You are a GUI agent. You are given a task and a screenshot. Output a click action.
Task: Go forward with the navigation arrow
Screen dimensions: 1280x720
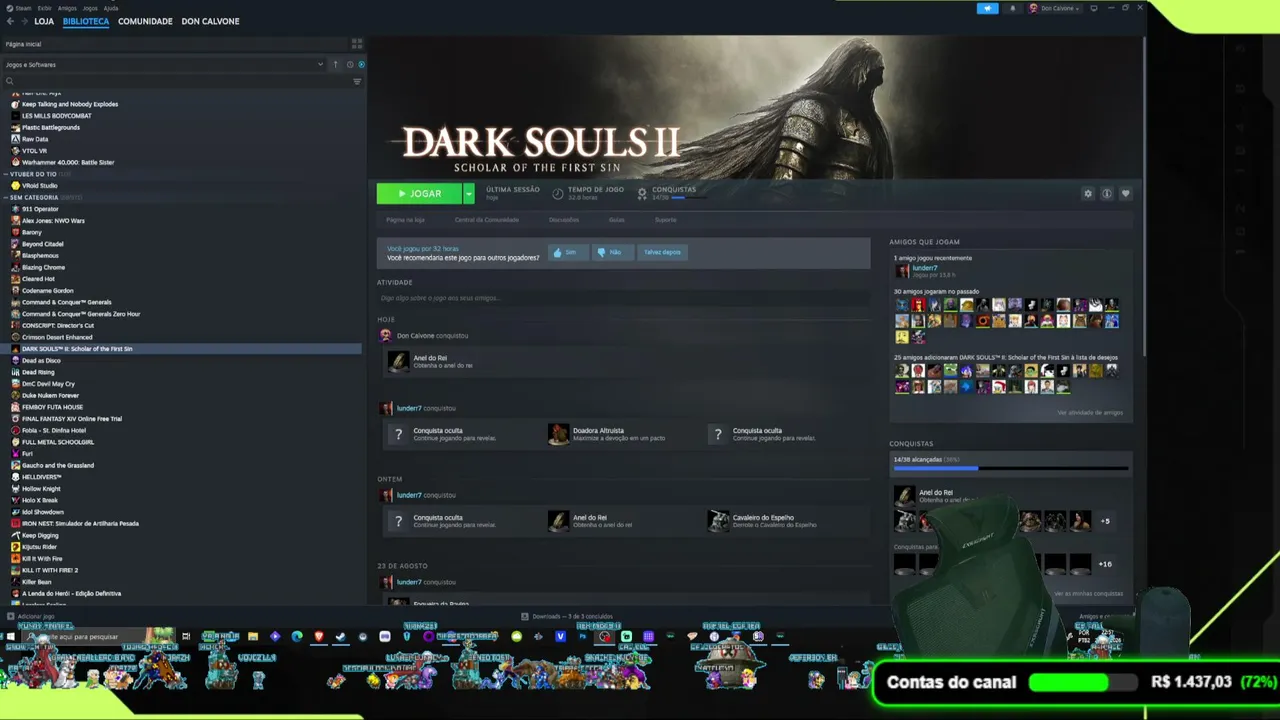(x=24, y=21)
